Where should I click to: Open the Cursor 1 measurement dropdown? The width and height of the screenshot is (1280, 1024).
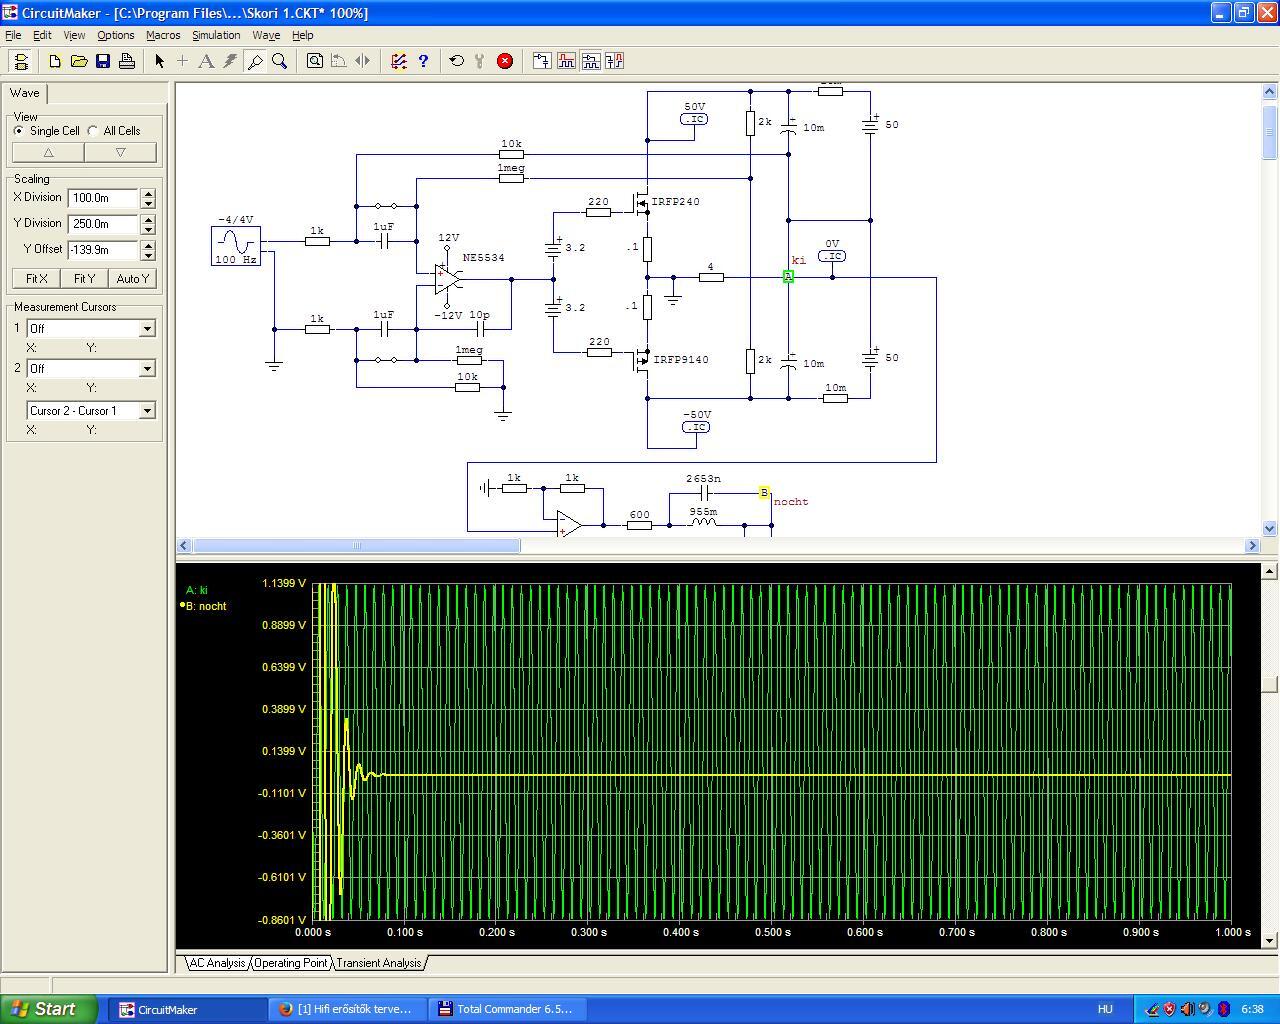(x=147, y=329)
